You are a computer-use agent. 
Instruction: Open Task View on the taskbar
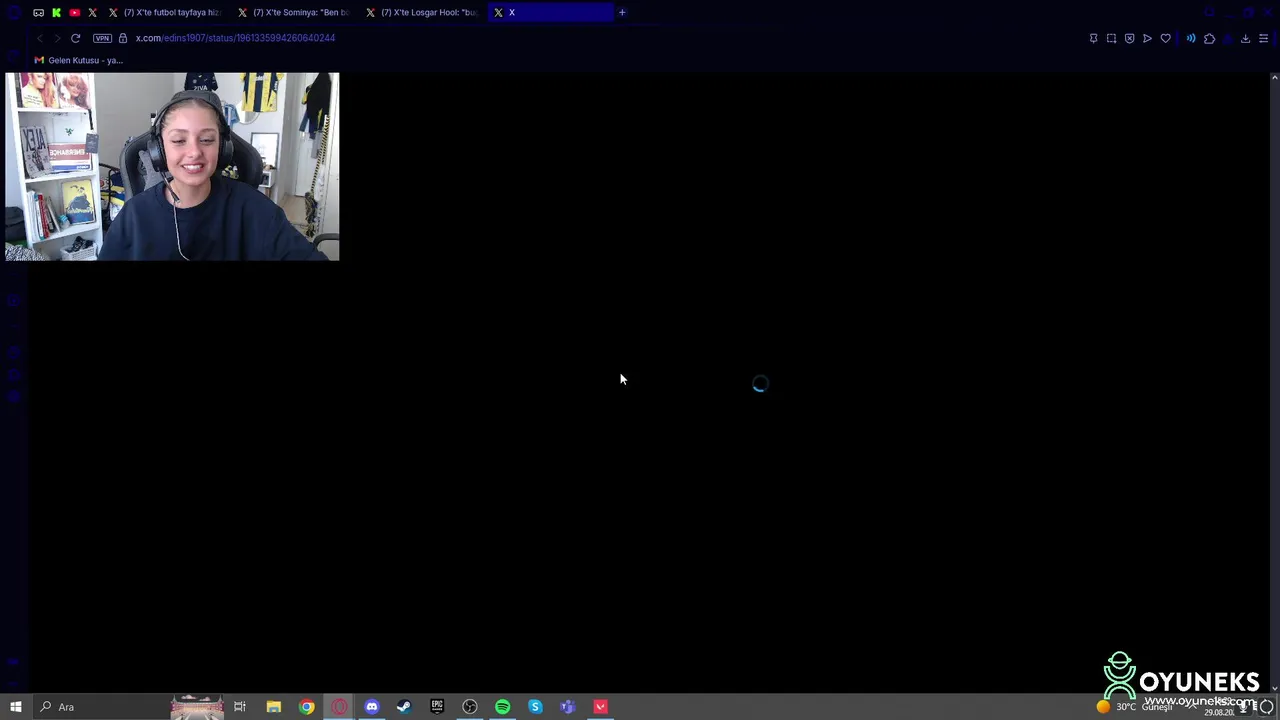[240, 707]
